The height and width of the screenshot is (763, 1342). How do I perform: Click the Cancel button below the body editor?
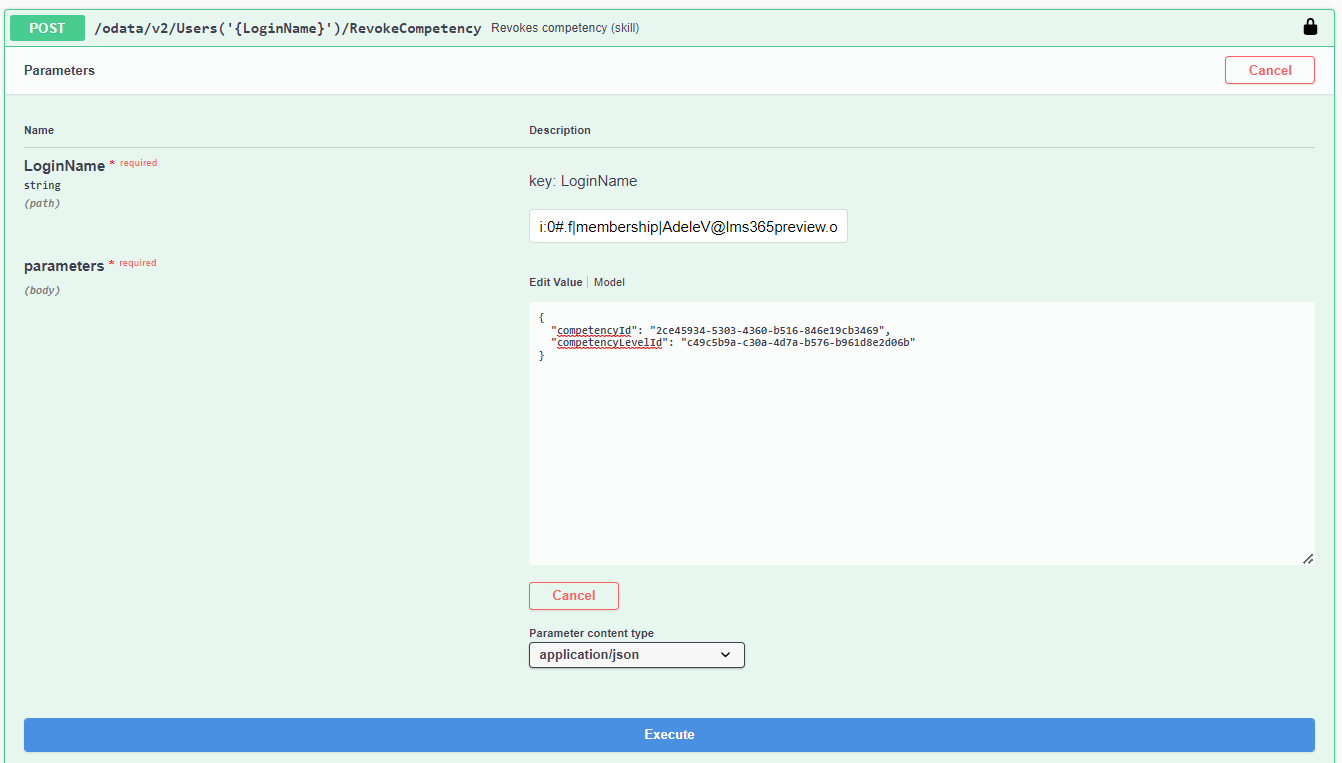573,595
